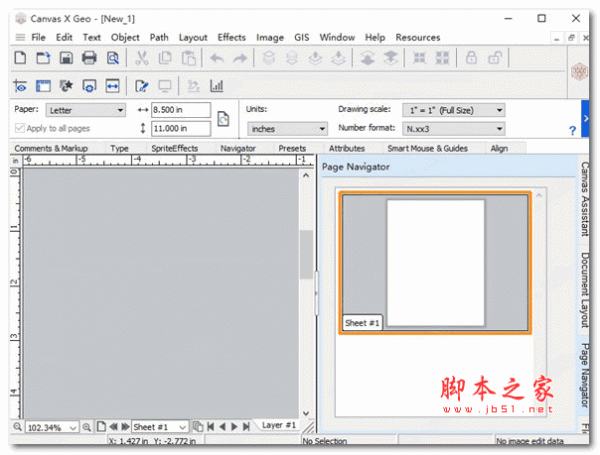Click the Print icon
This screenshot has height=455, width=600.
(x=89, y=58)
